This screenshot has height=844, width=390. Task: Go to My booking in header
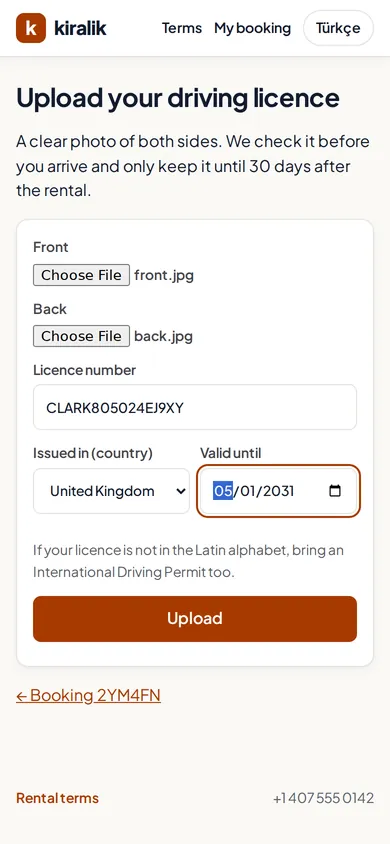click(252, 28)
